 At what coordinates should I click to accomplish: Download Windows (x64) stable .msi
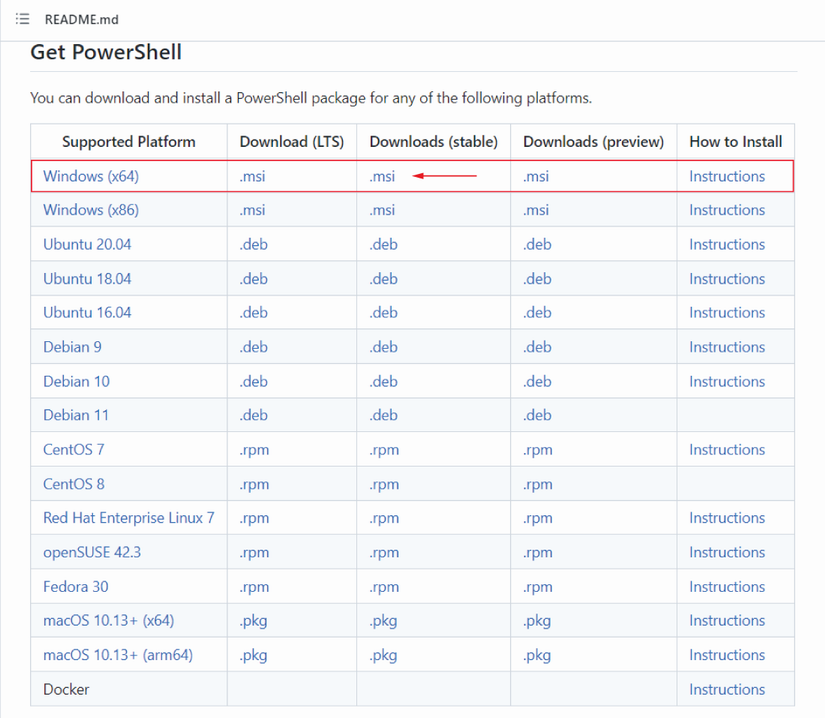click(x=382, y=176)
